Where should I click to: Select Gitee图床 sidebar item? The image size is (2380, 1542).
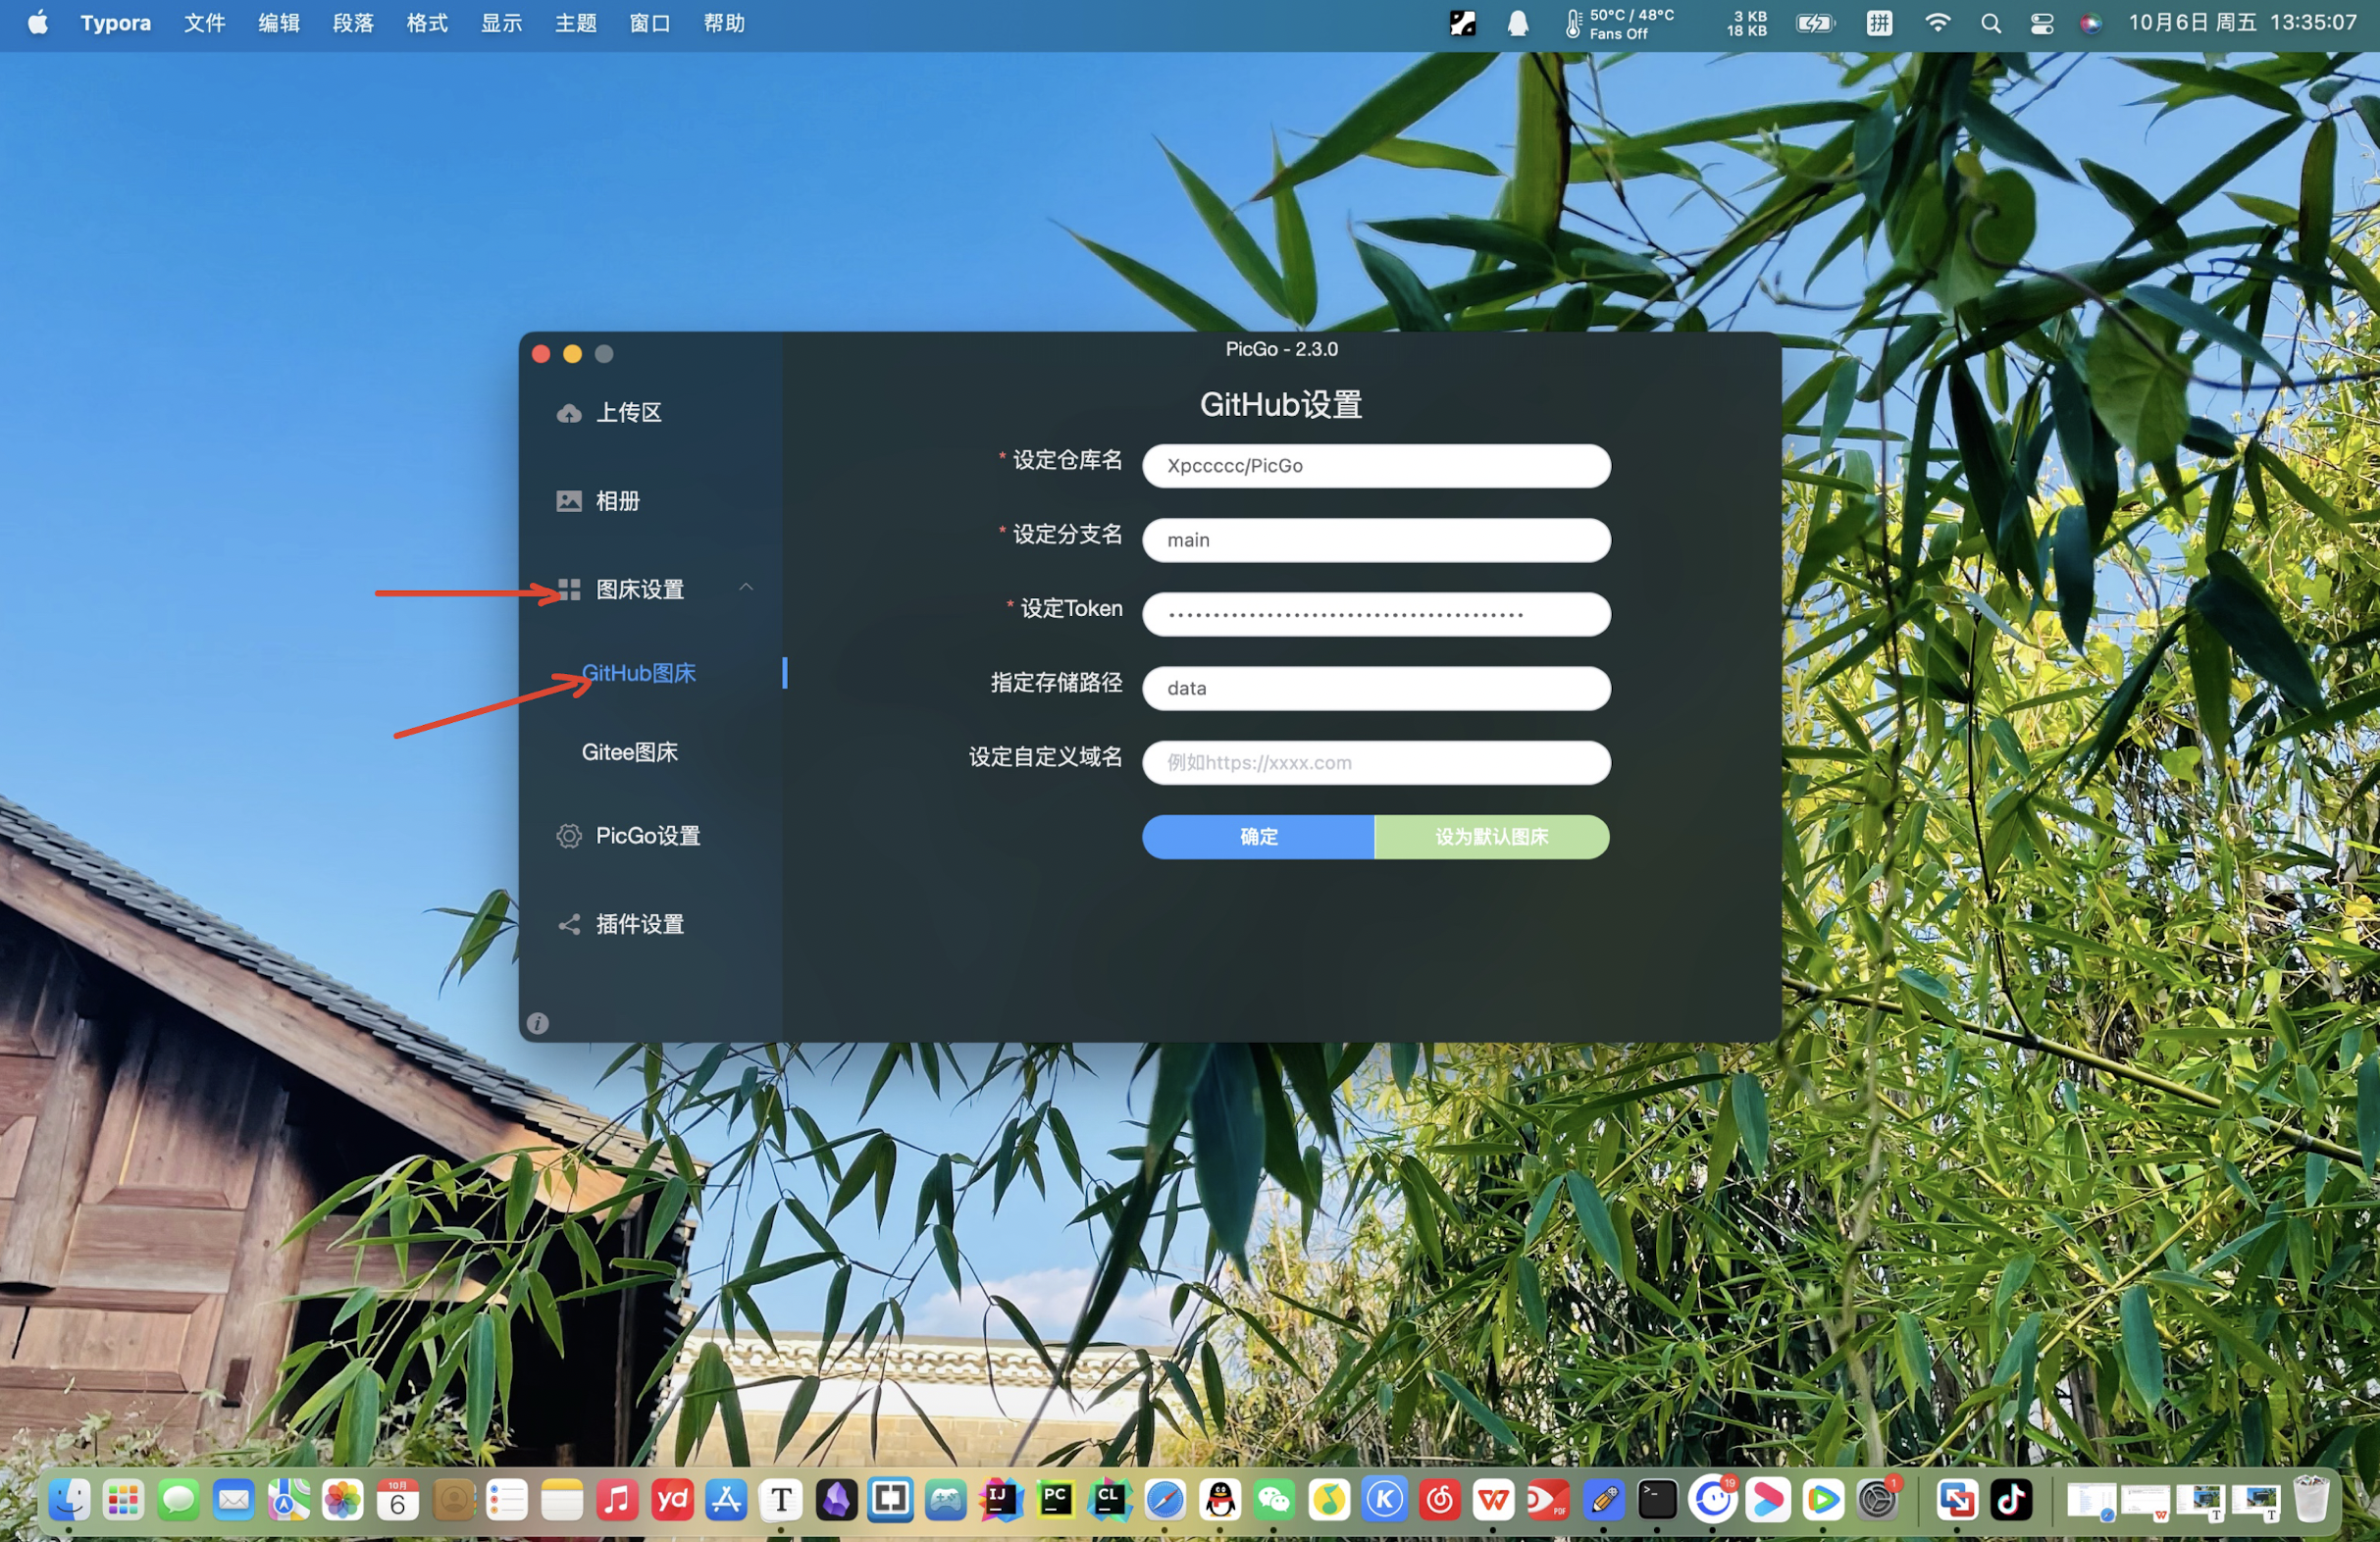click(x=630, y=752)
